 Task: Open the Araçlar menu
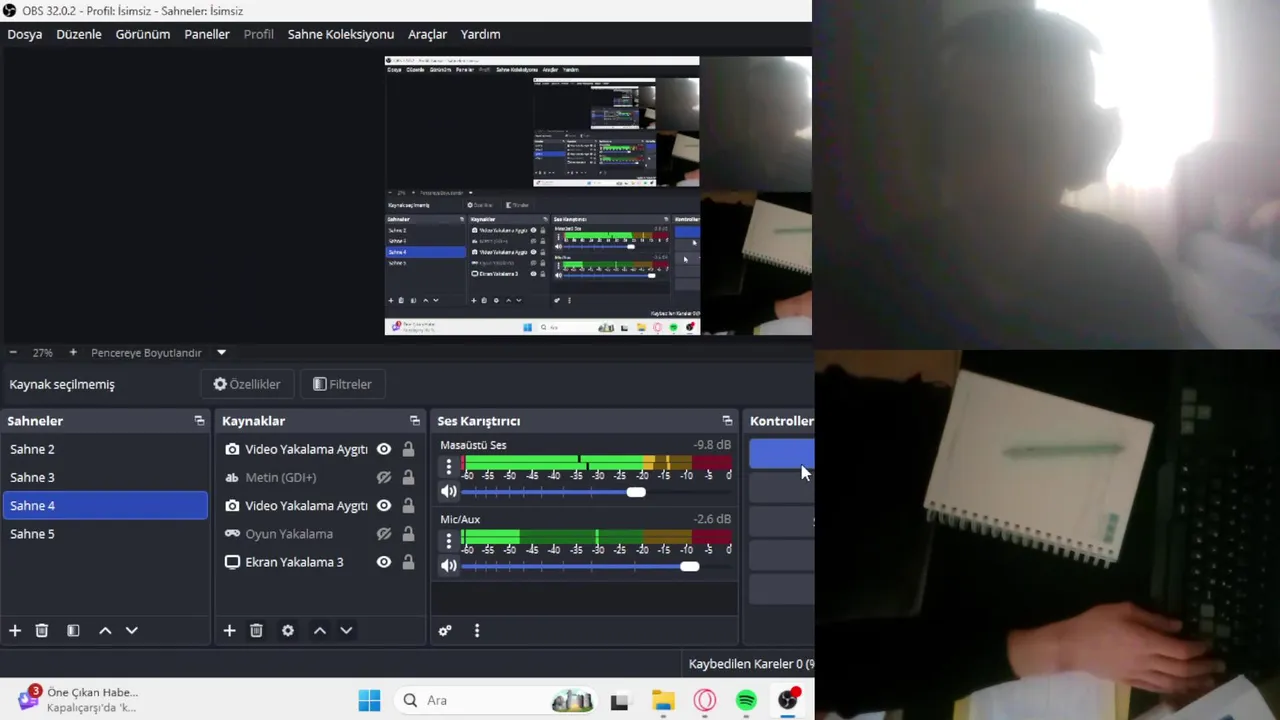pyautogui.click(x=427, y=34)
